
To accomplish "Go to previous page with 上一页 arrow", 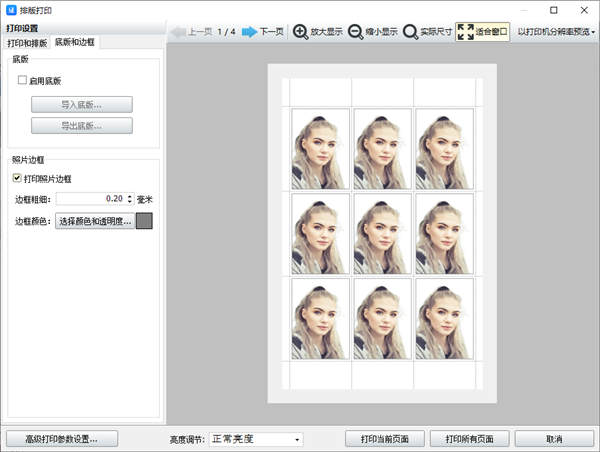I will click(178, 31).
